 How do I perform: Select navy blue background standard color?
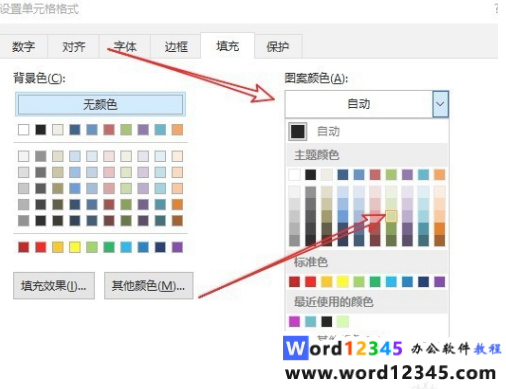(x=160, y=247)
